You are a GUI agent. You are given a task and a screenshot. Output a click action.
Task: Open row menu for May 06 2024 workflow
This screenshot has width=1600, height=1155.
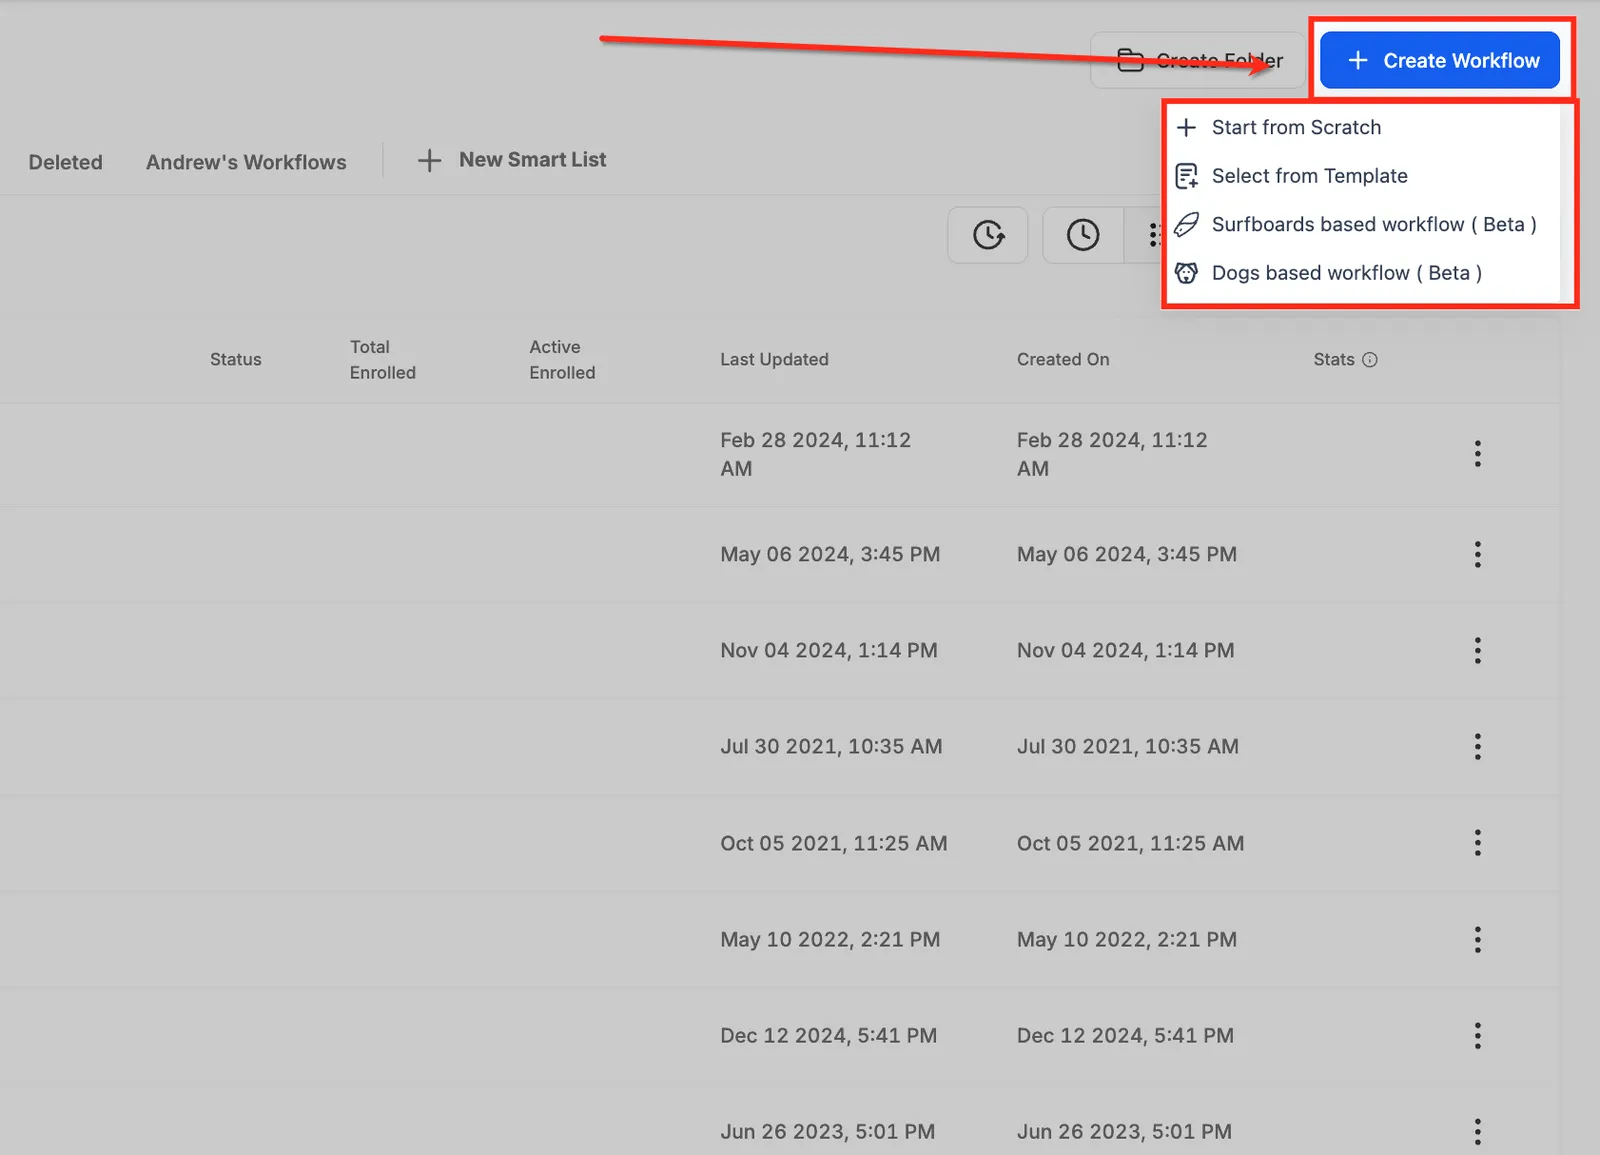pos(1477,554)
